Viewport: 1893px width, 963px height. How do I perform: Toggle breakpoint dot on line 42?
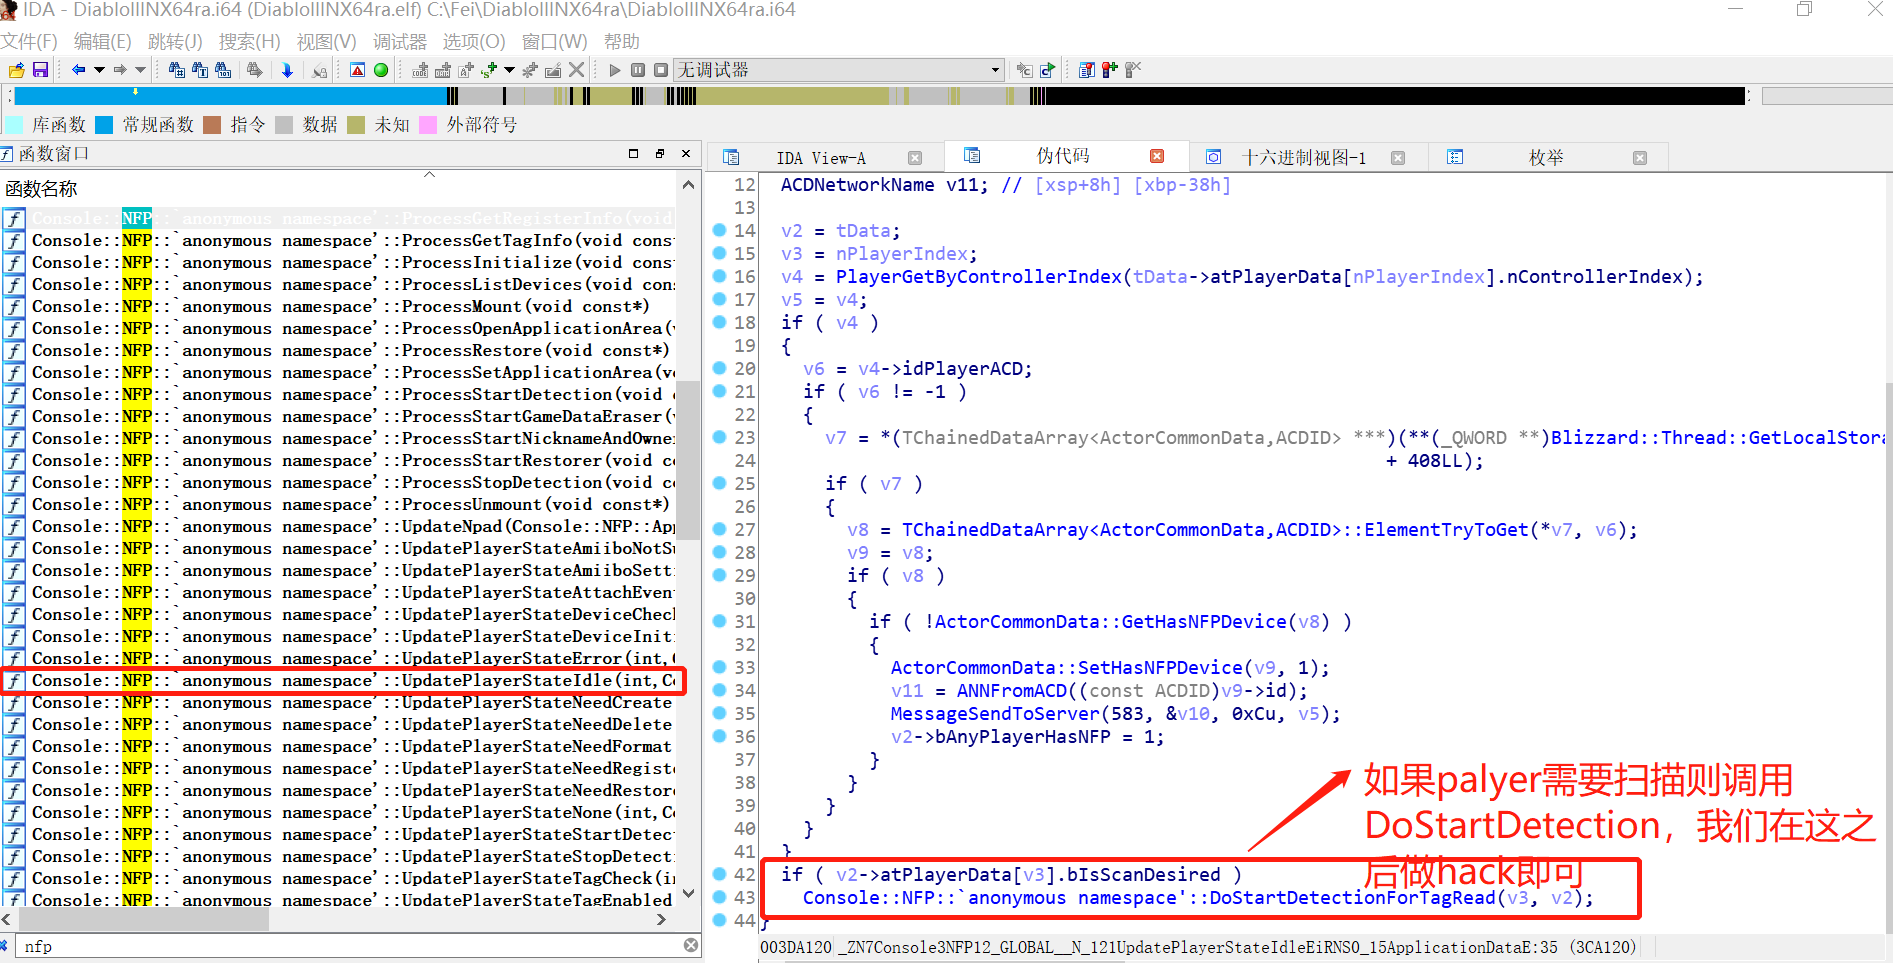pyautogui.click(x=718, y=874)
